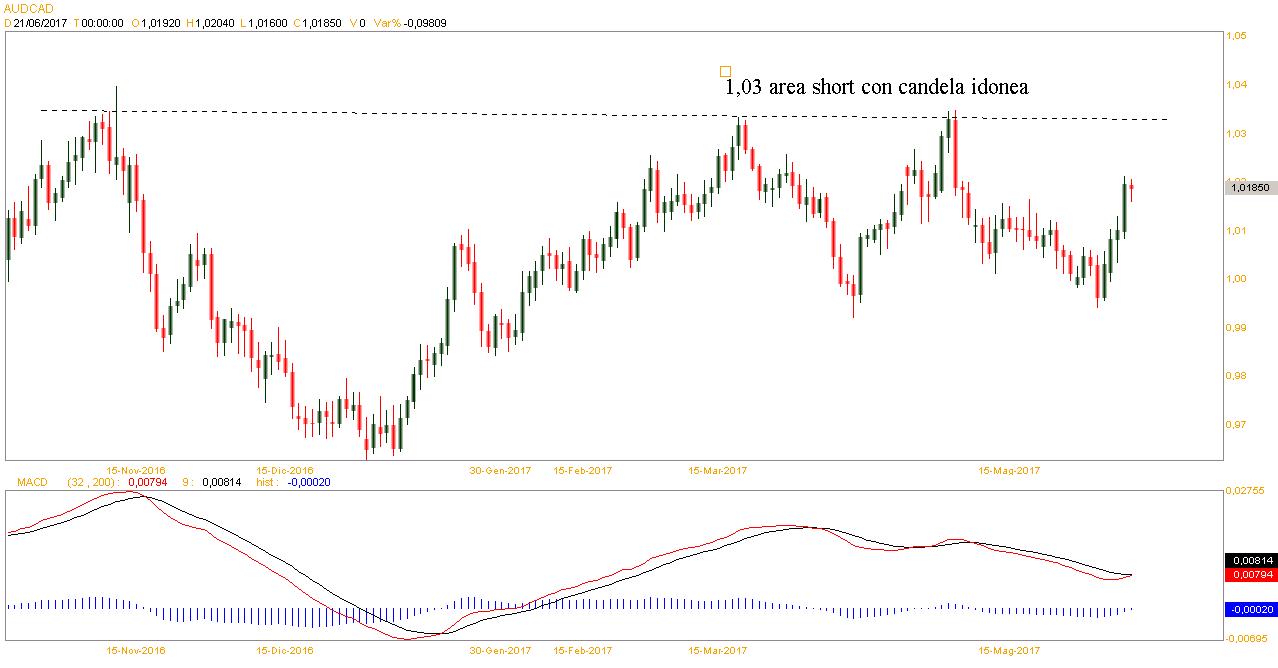Click the AUDCAD symbol title
The width and height of the screenshot is (1278, 668).
pos(28,8)
